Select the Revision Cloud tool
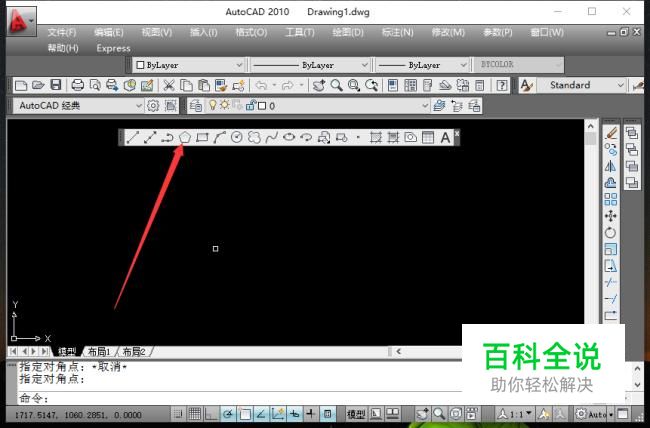This screenshot has height=428, width=650. (254, 137)
